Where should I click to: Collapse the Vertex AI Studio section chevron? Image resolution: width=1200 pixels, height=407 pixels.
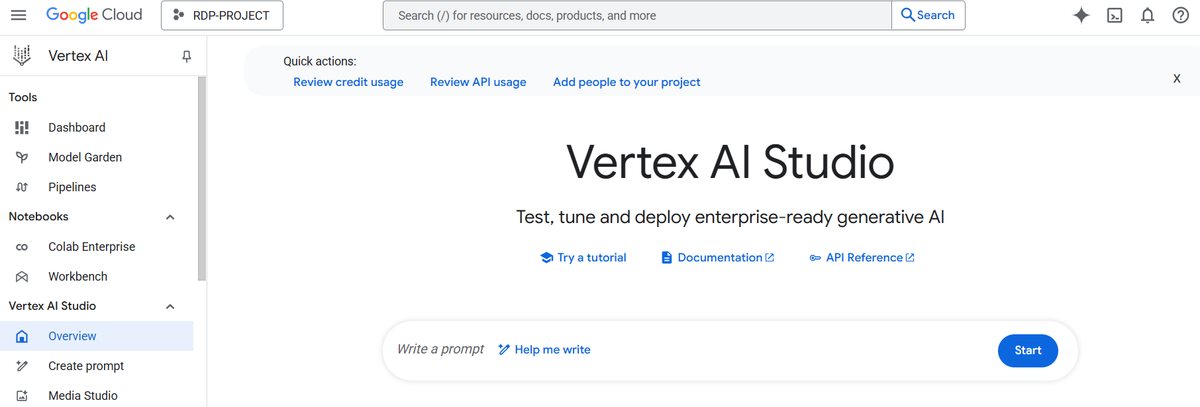(170, 306)
